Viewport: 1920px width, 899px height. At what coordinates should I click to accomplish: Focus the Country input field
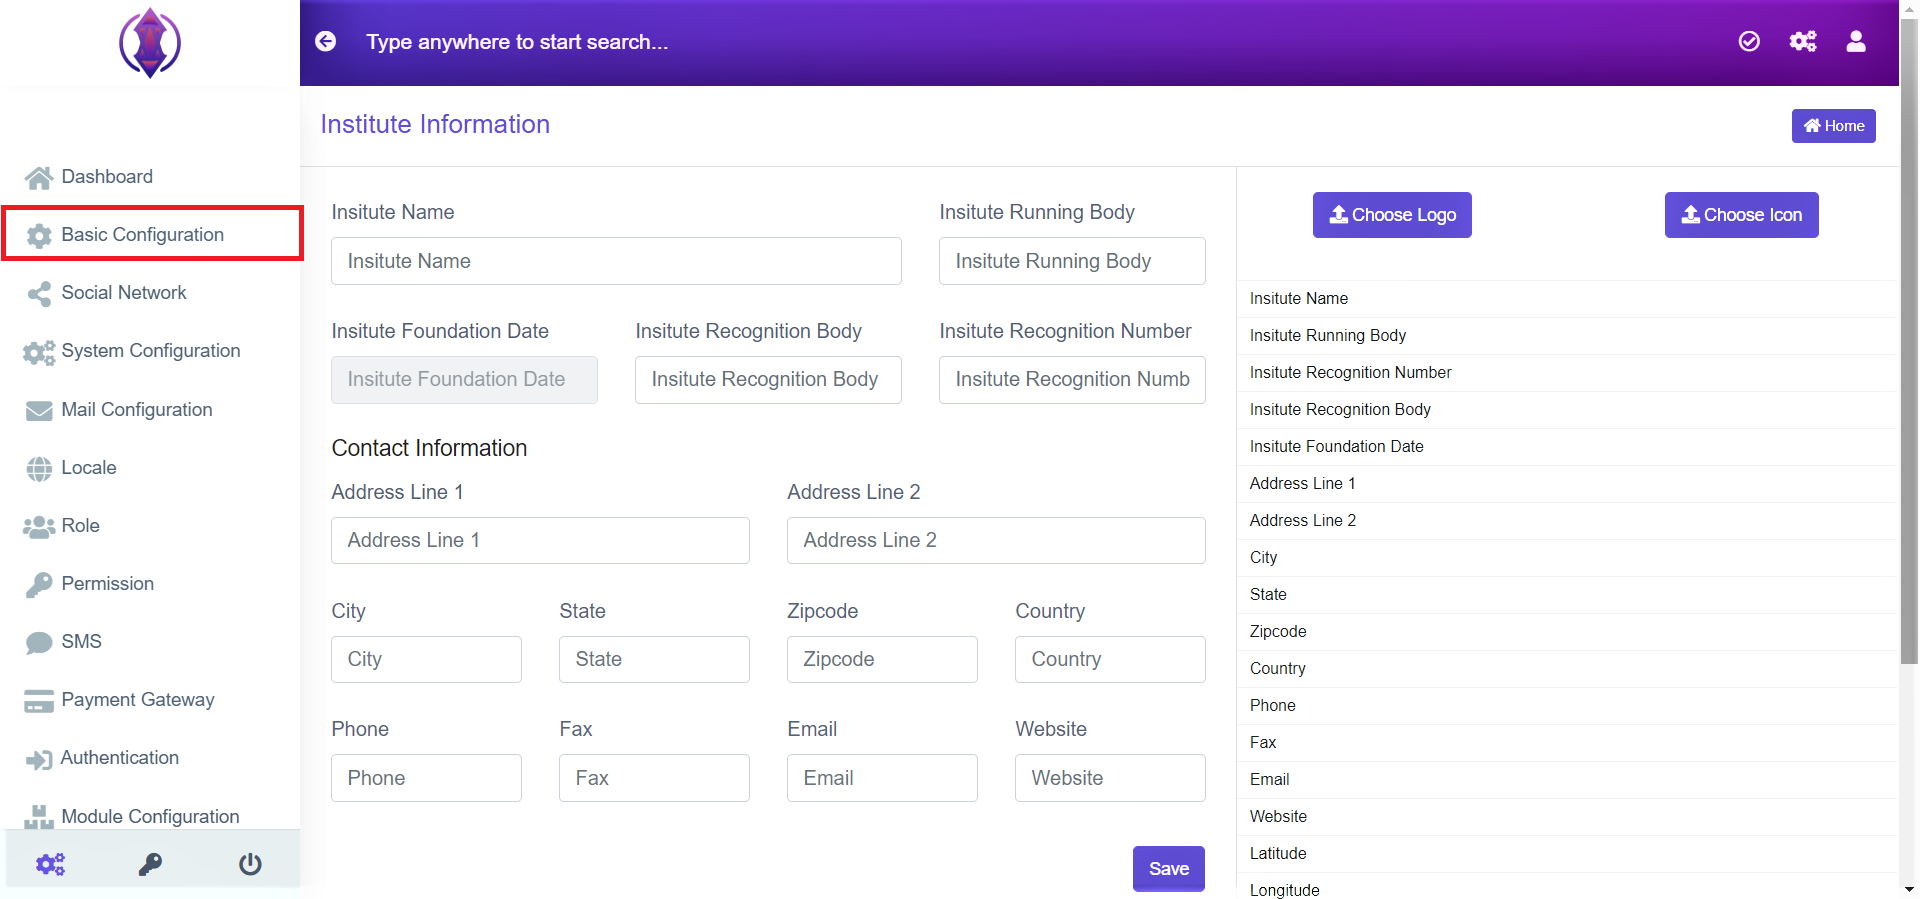(x=1110, y=659)
